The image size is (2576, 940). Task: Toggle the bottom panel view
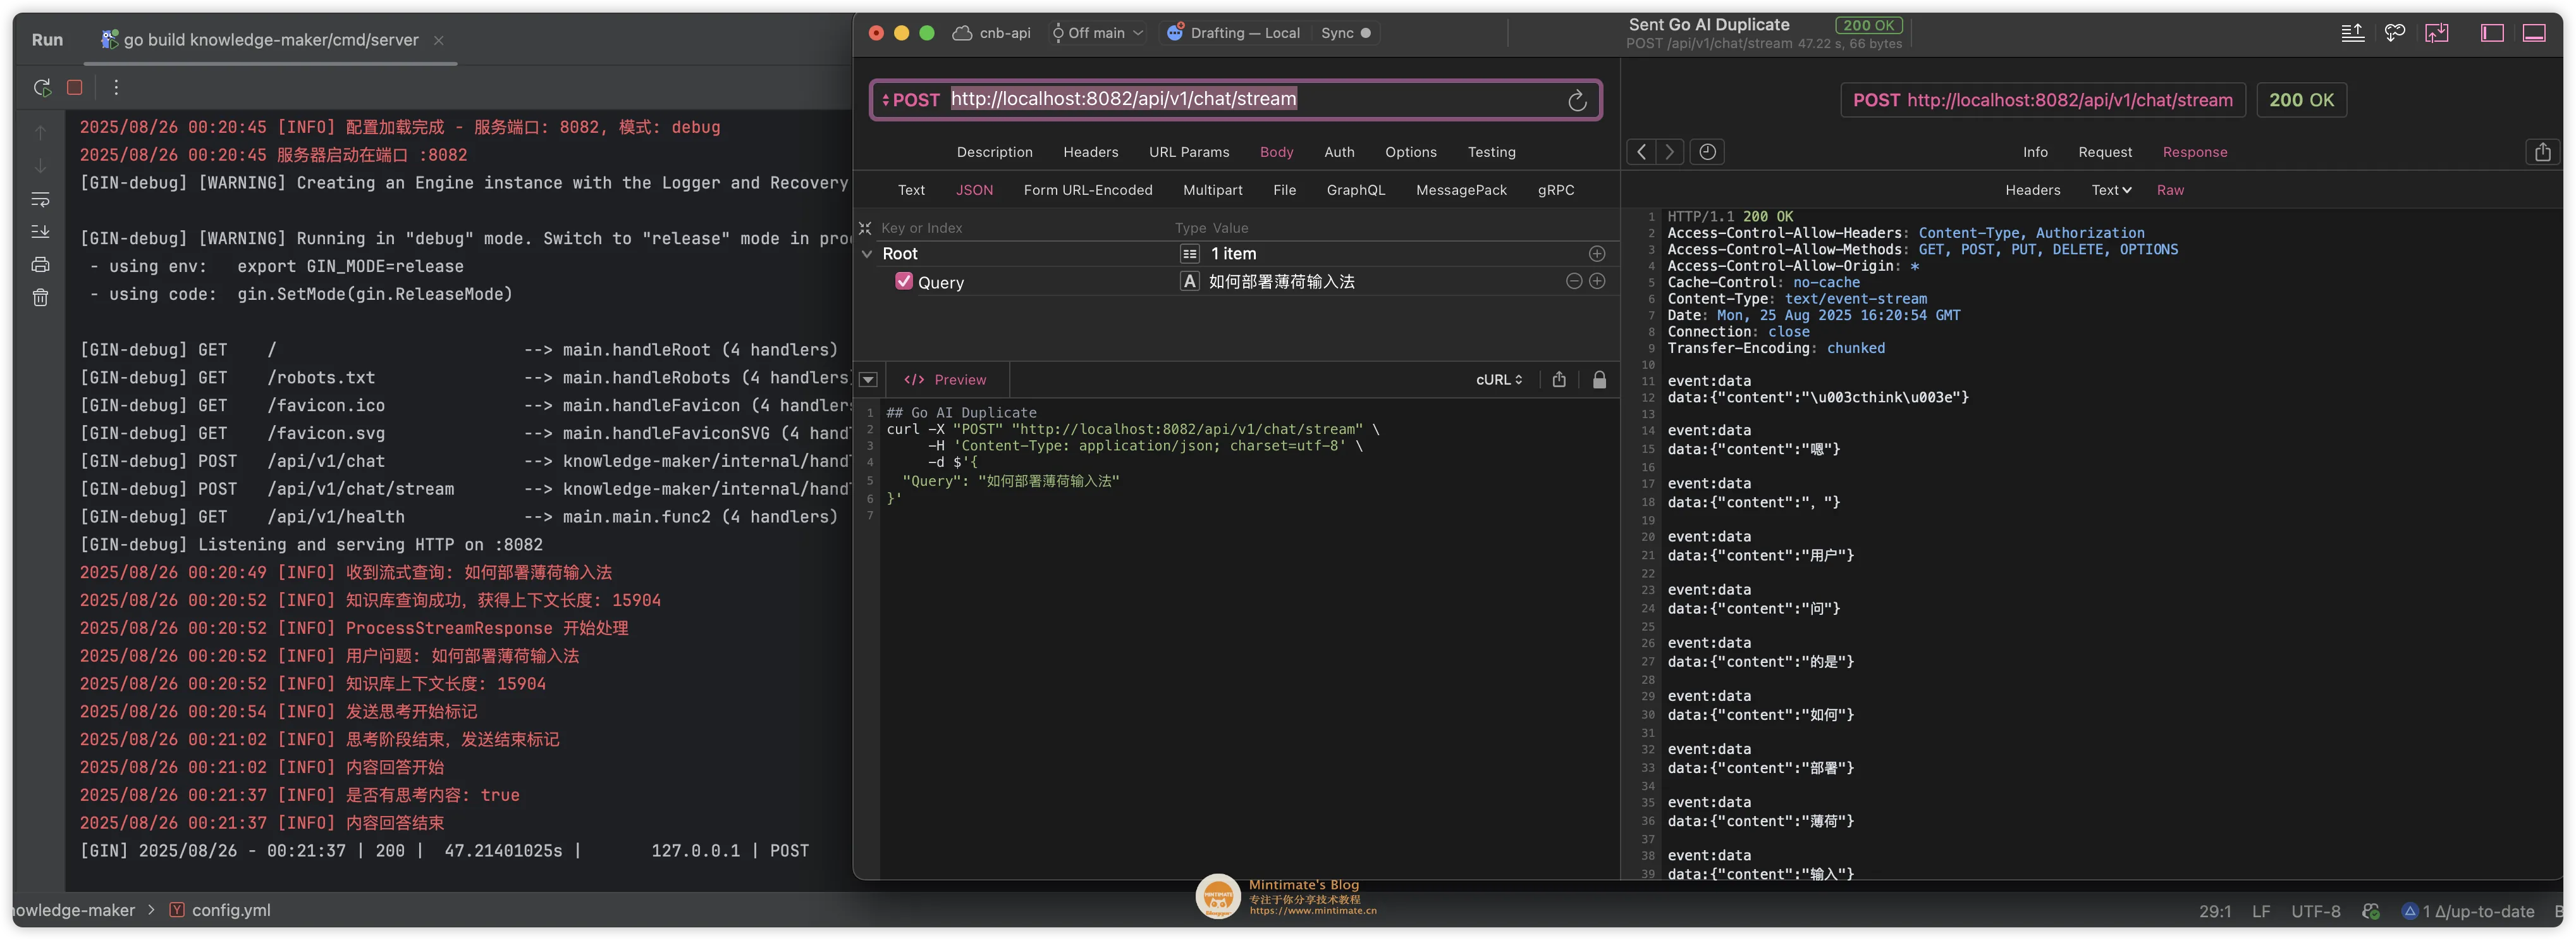tap(2534, 33)
